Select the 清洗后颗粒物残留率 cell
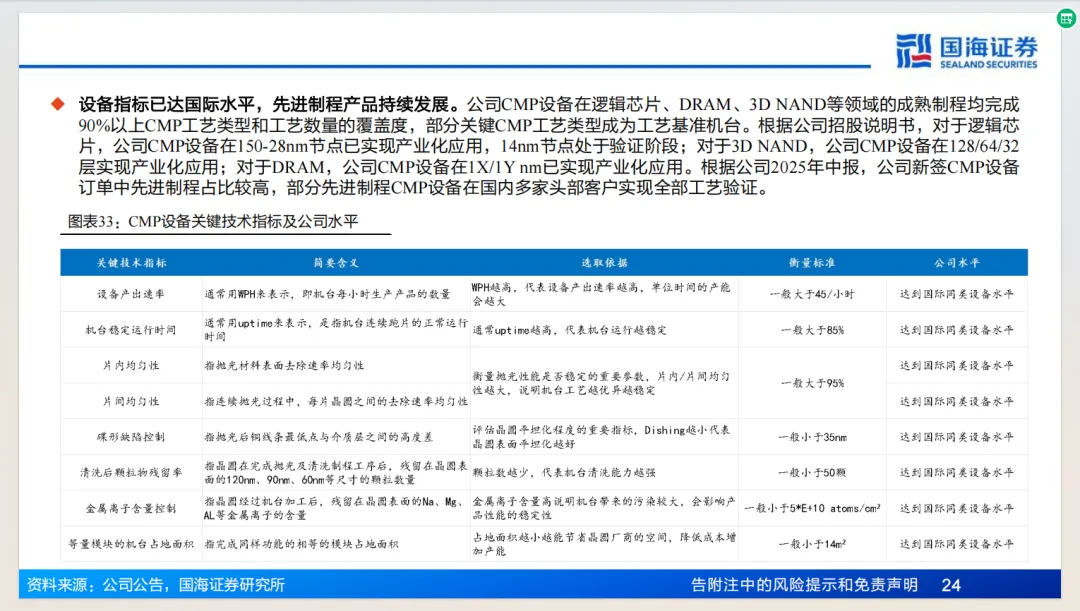Screen dimensions: 1080x611 131,473
